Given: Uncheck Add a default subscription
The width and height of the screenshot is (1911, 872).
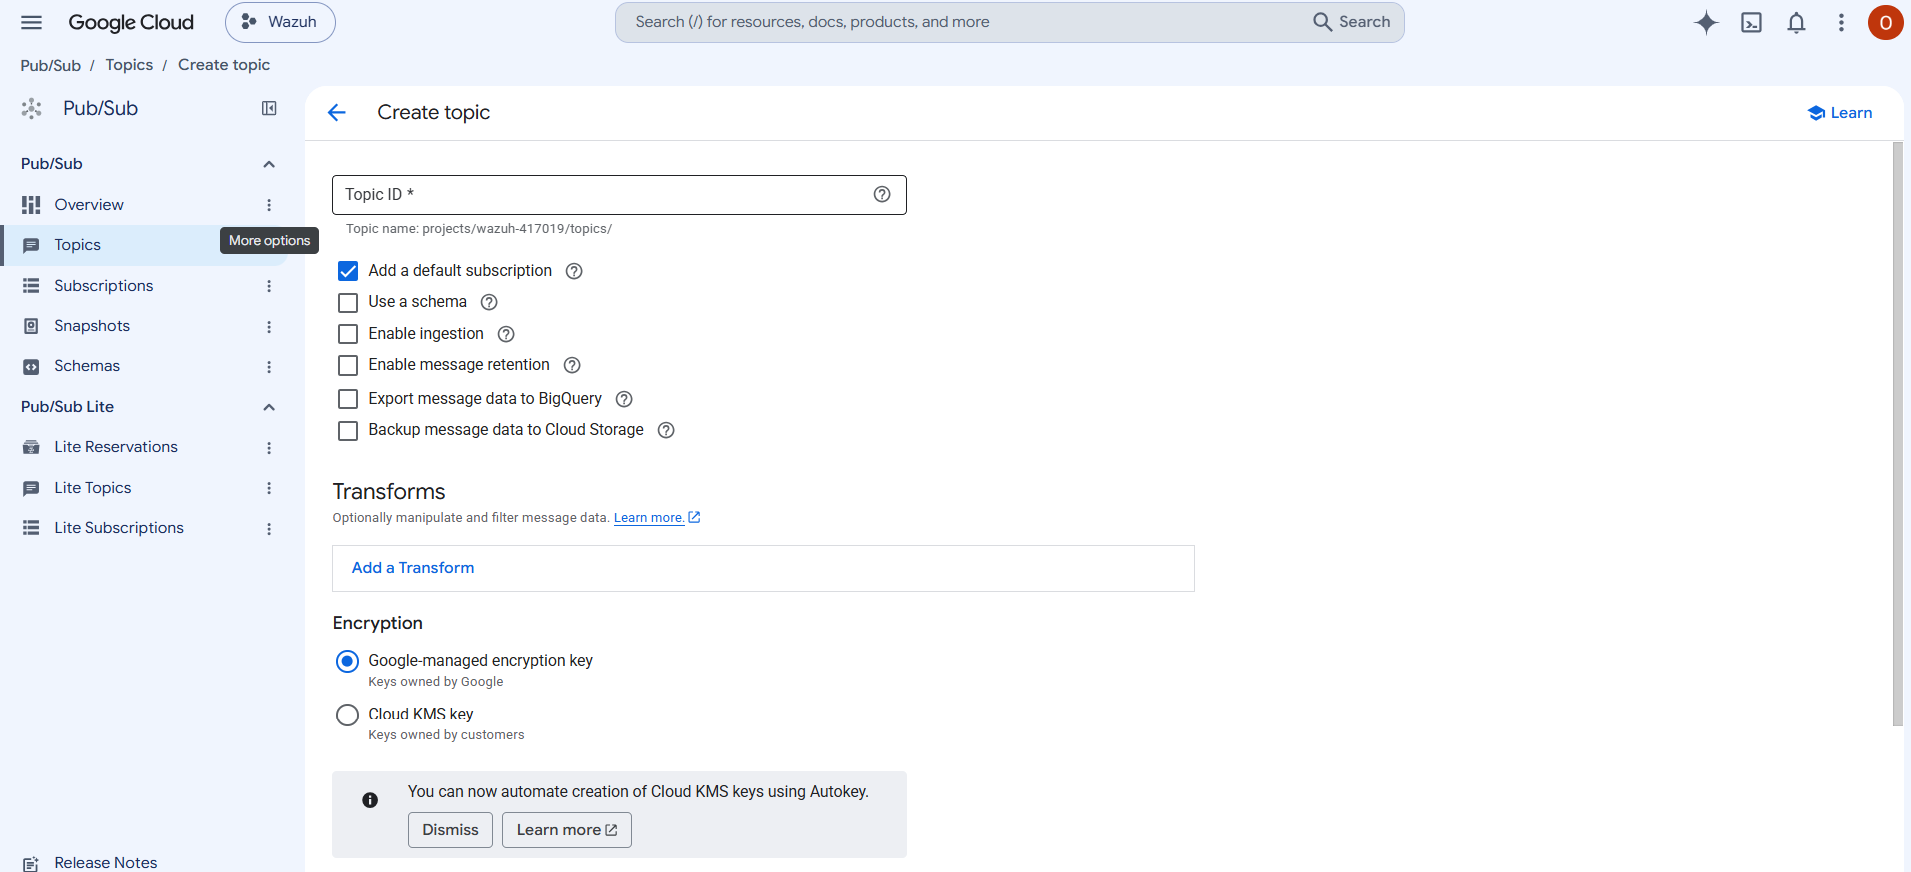Looking at the screenshot, I should click(x=348, y=271).
